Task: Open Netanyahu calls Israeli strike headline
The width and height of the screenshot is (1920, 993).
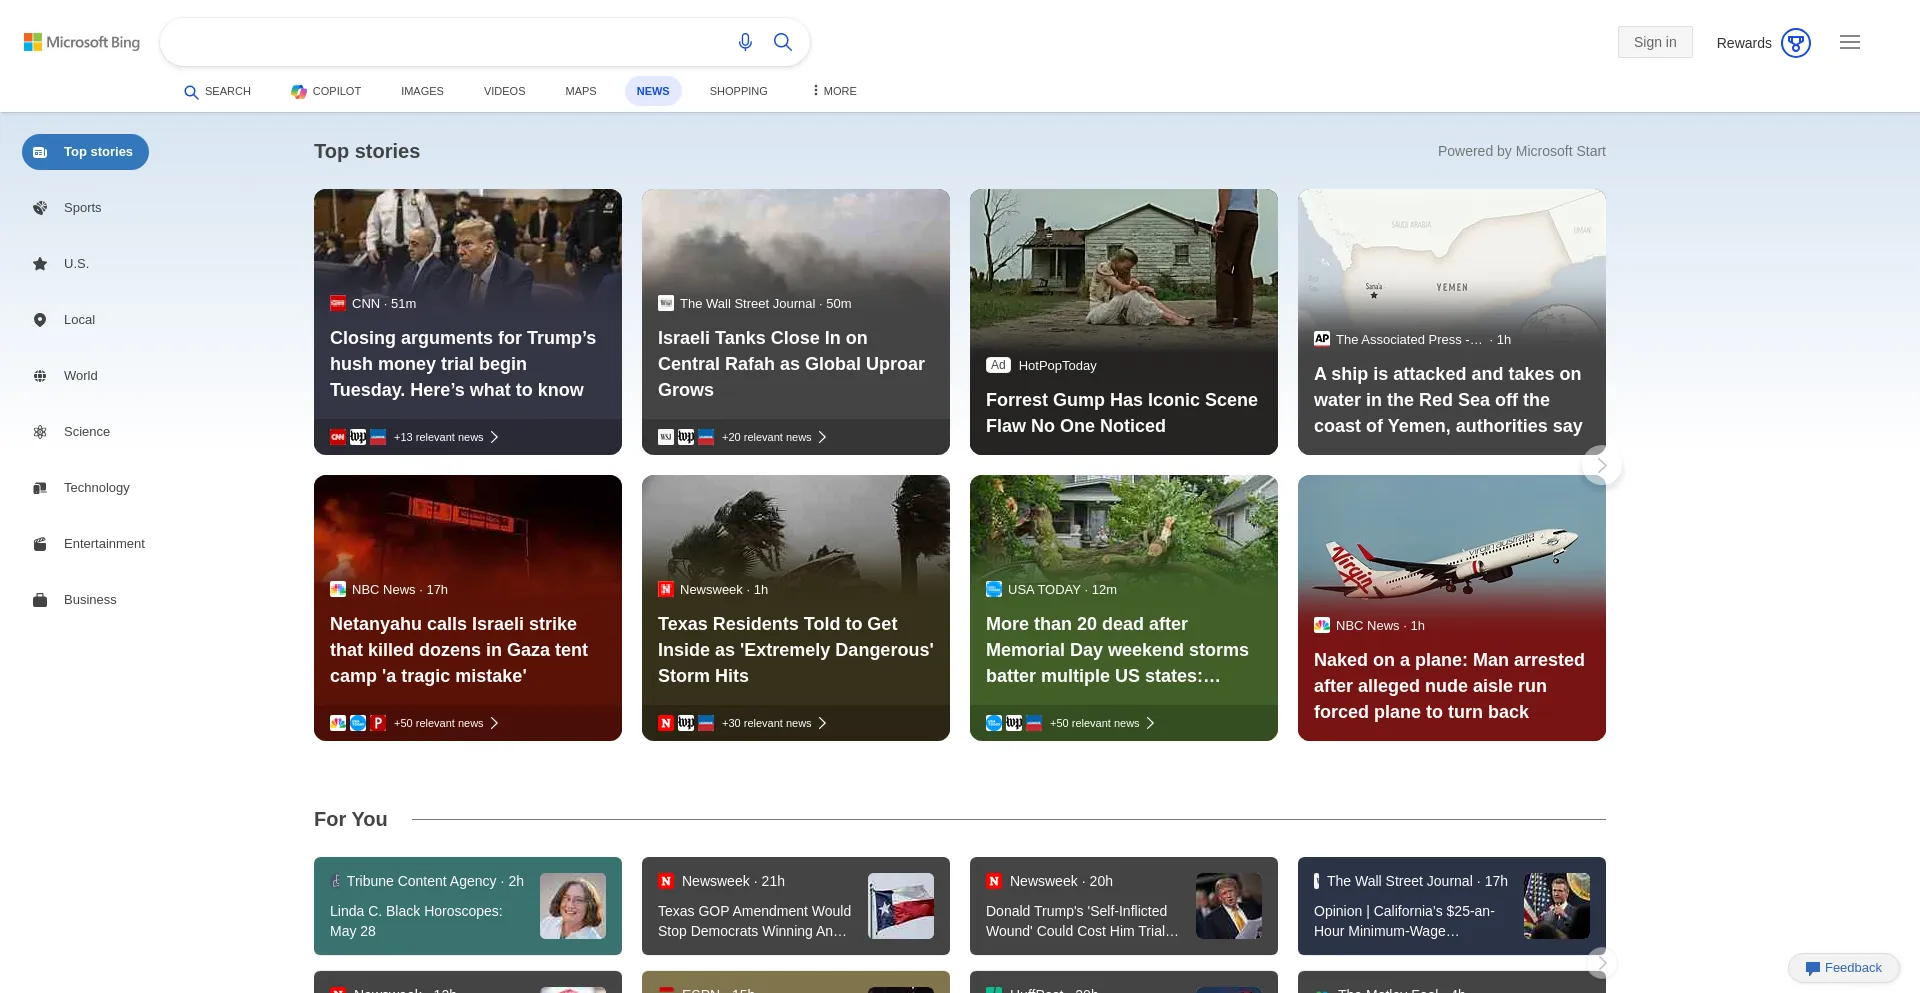Action: [459, 650]
